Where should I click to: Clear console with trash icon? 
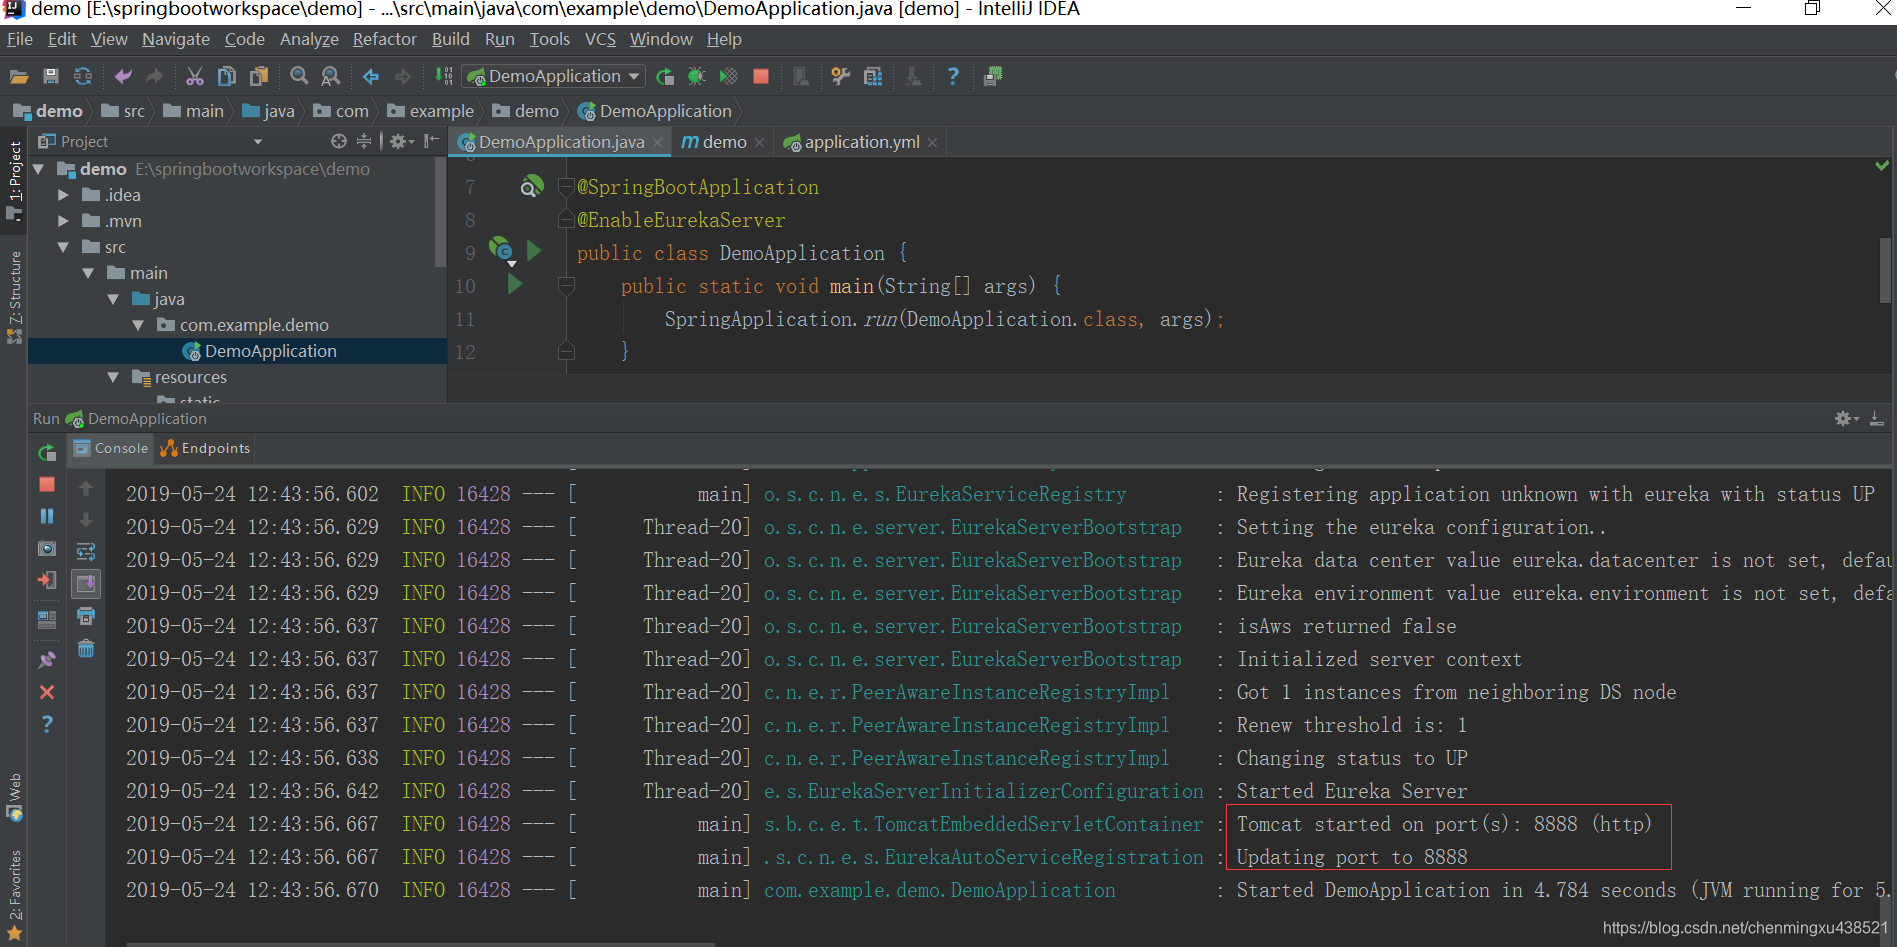pyautogui.click(x=86, y=649)
